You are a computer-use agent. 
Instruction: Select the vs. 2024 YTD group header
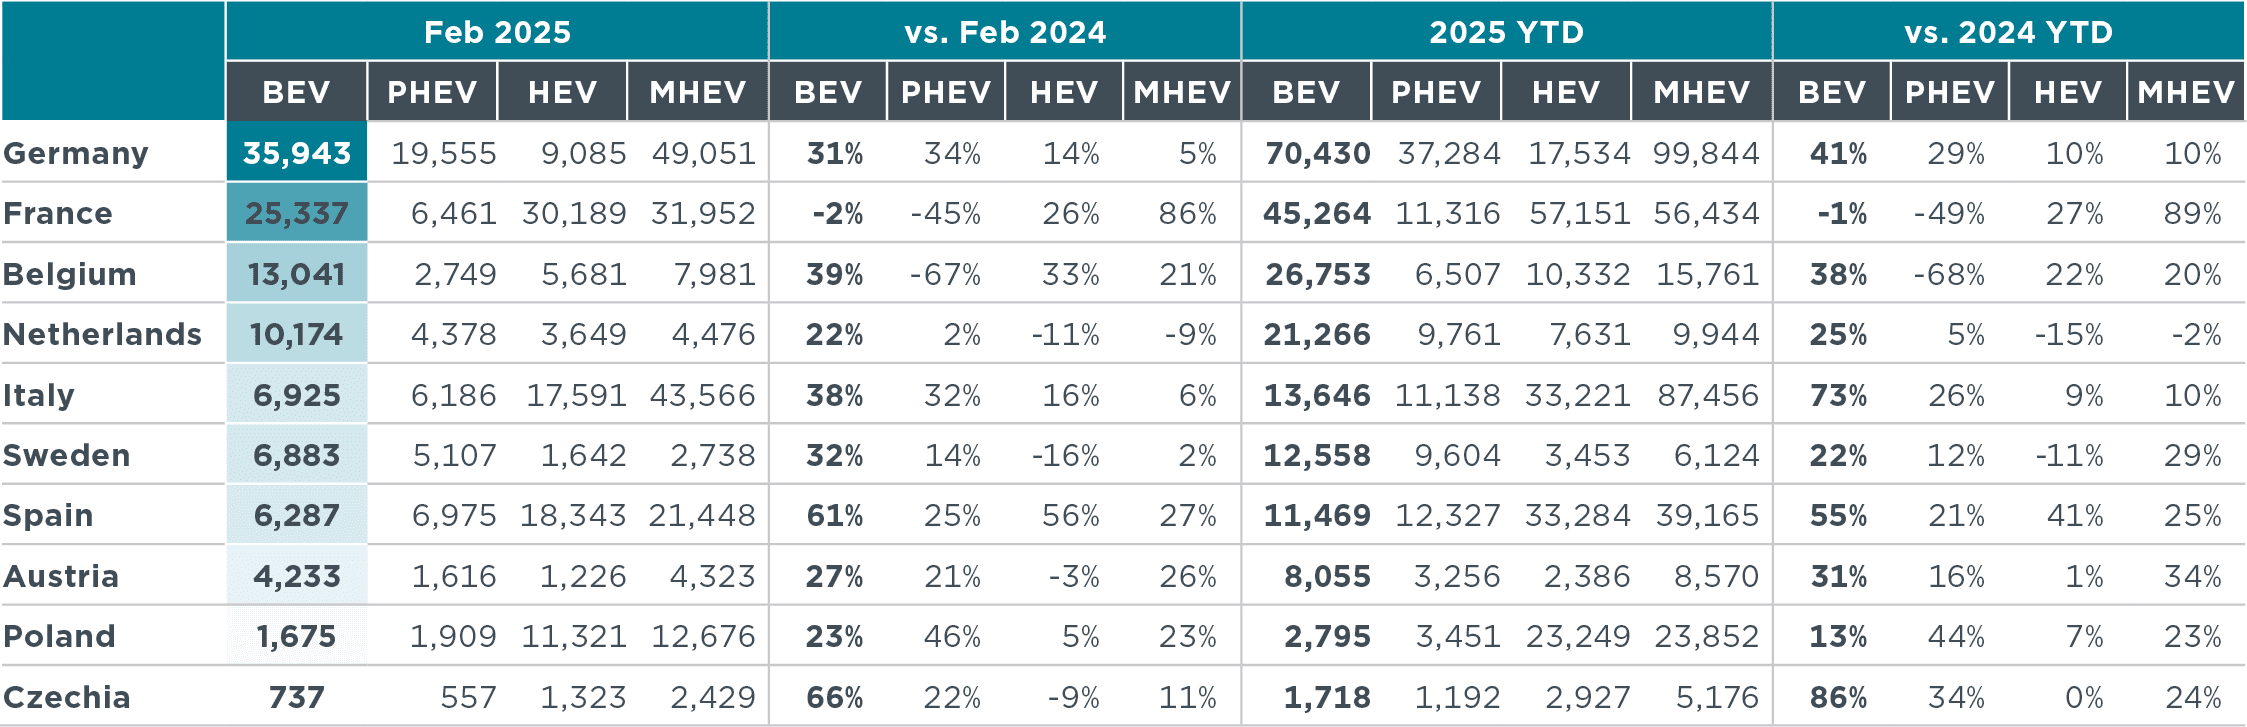2008,32
